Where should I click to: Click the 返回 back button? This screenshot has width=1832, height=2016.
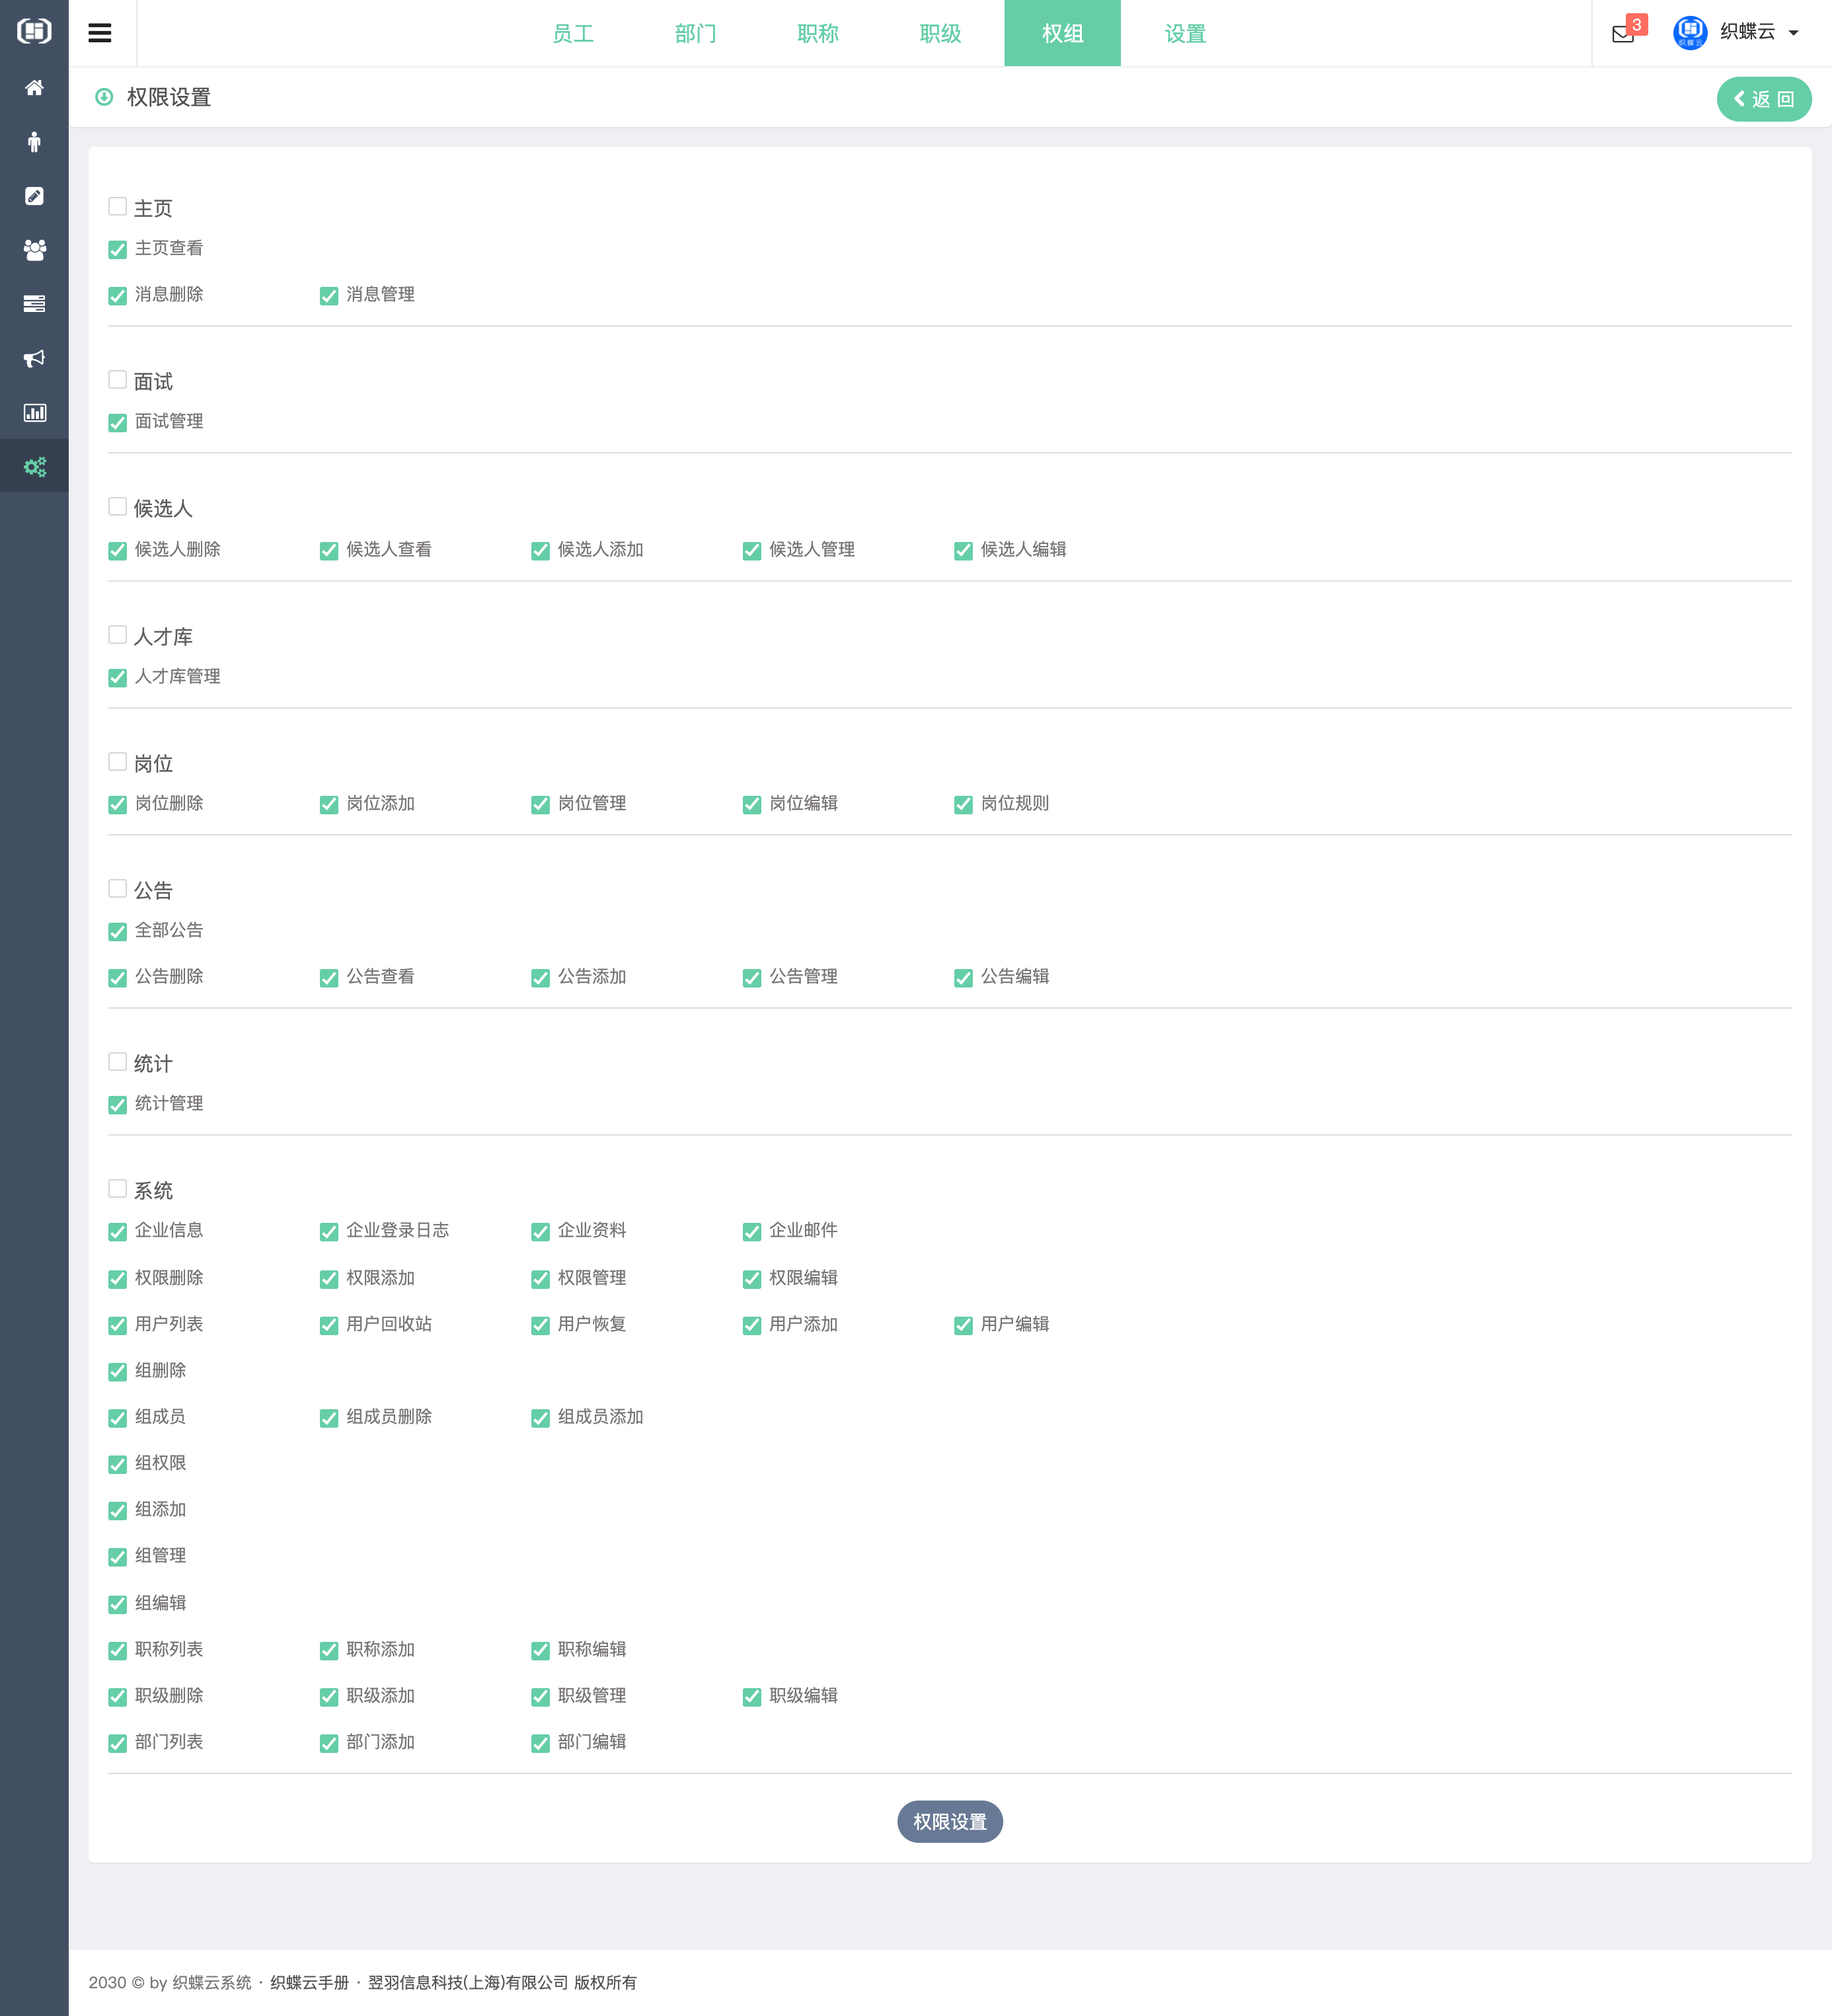[1763, 99]
